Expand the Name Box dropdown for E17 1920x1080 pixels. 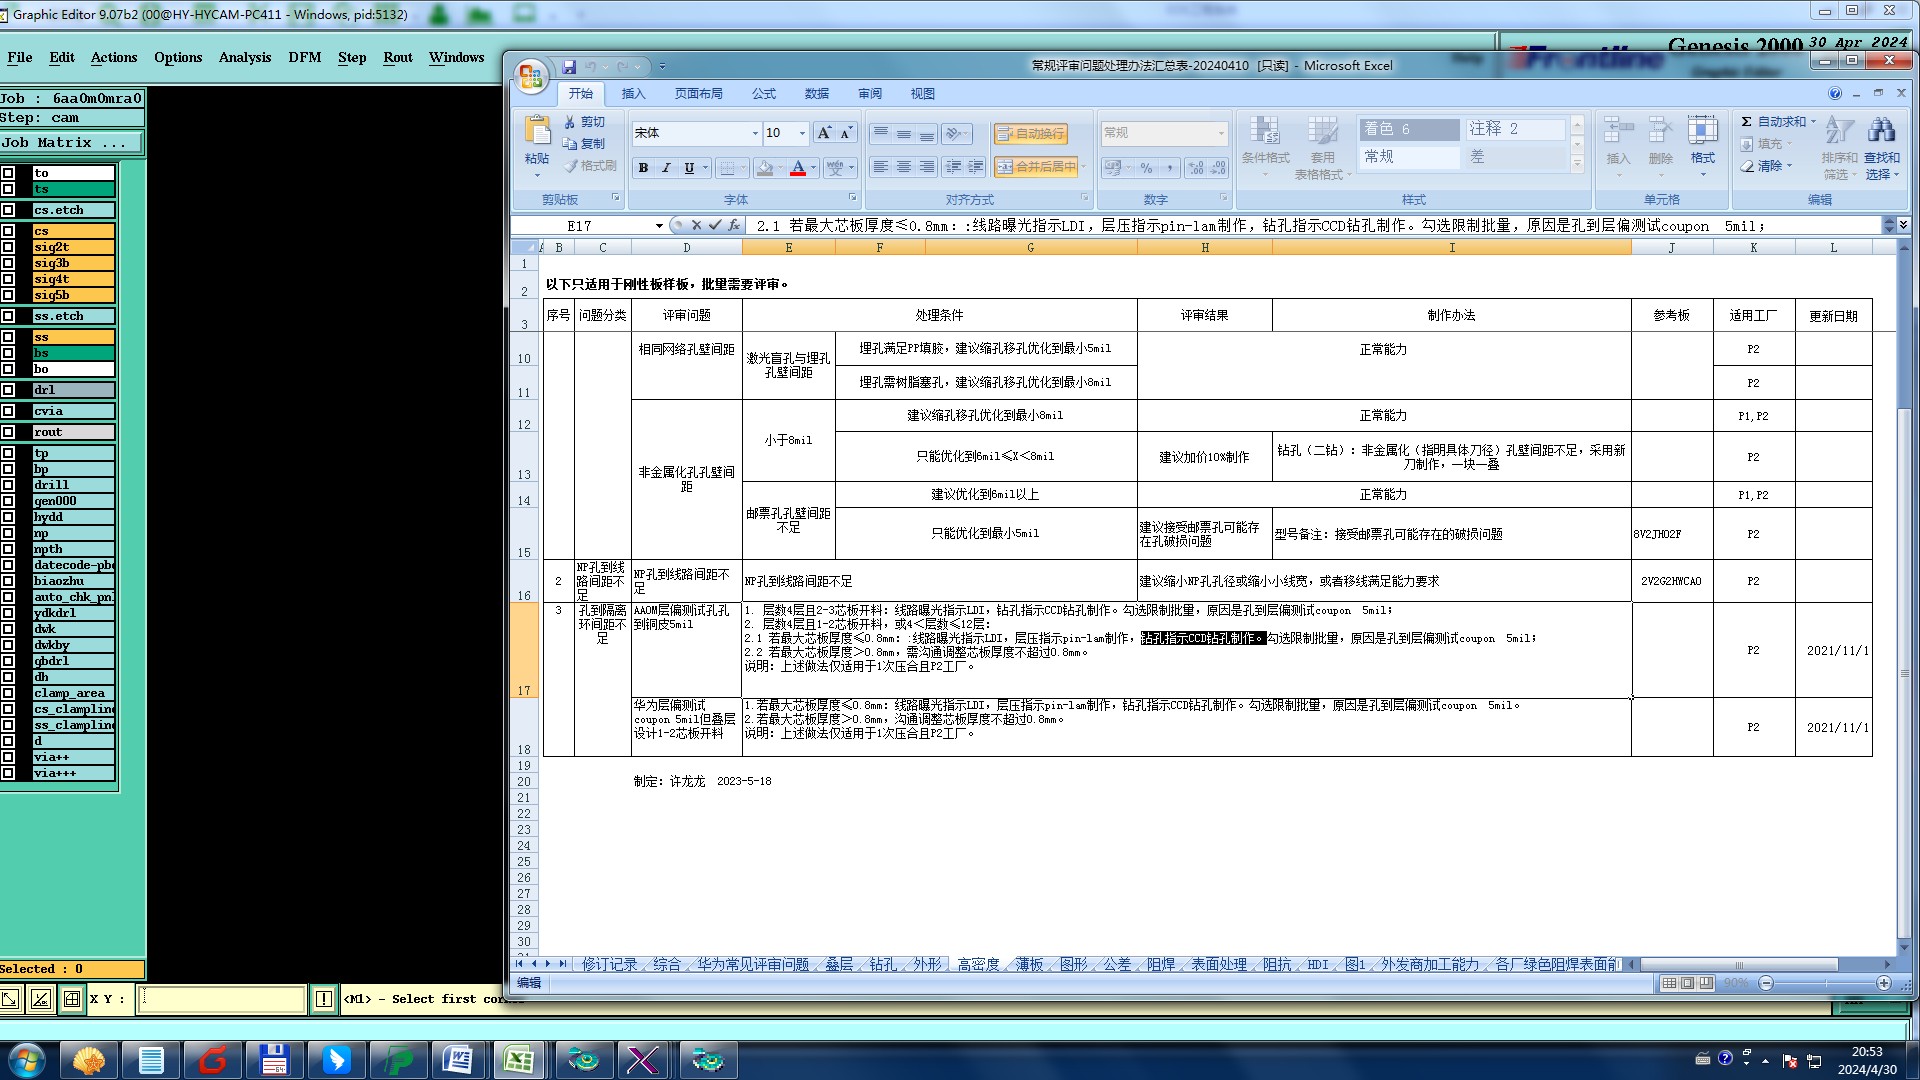click(659, 226)
